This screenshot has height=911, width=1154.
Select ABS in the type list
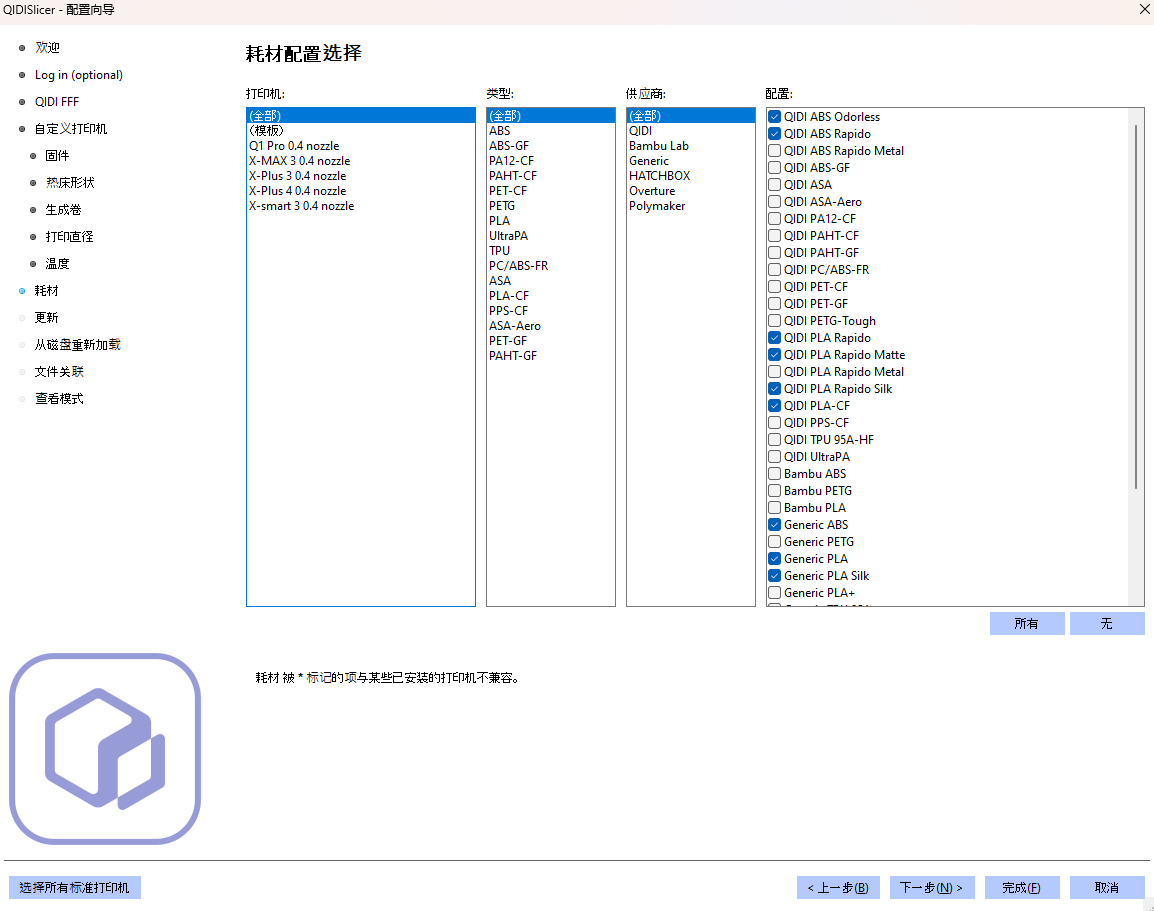tap(551, 130)
